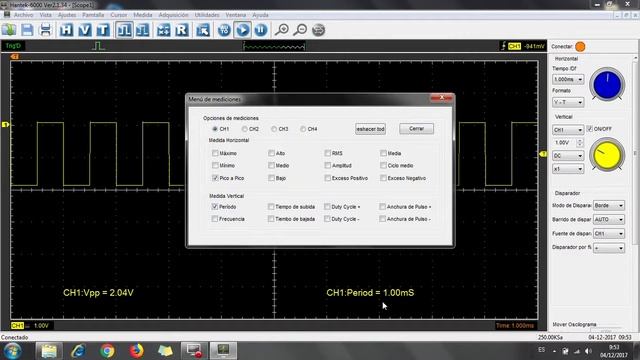
Task: Open the Fuente de disparo CH1 dropdown
Action: click(x=609, y=233)
